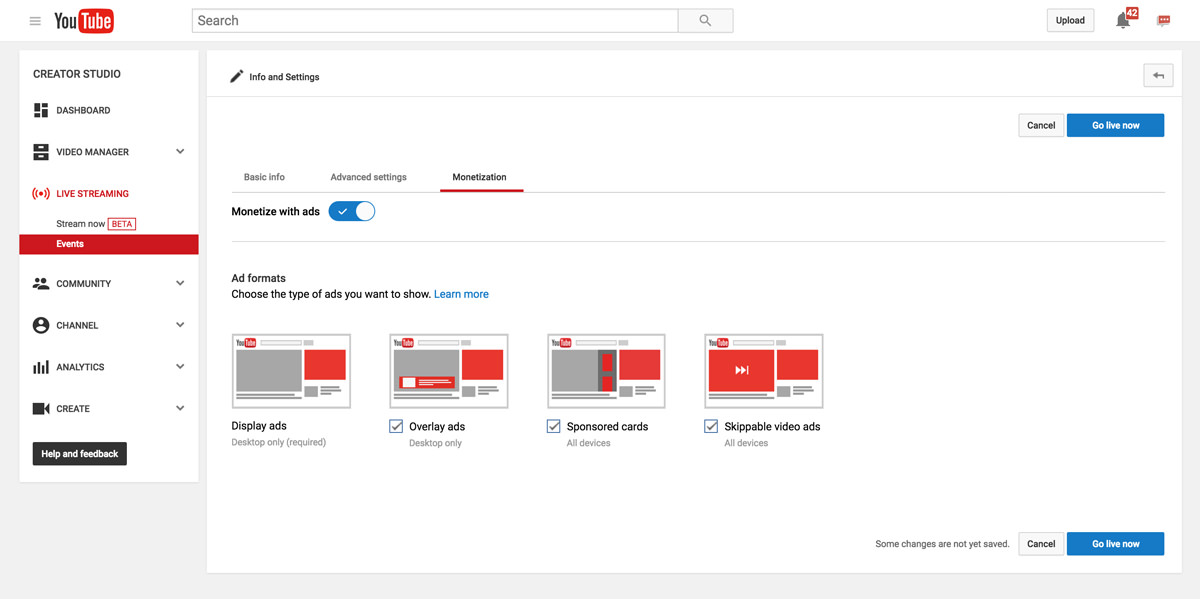Viewport: 1200px width, 599px height.
Task: Open the notifications bell
Action: tap(1123, 21)
